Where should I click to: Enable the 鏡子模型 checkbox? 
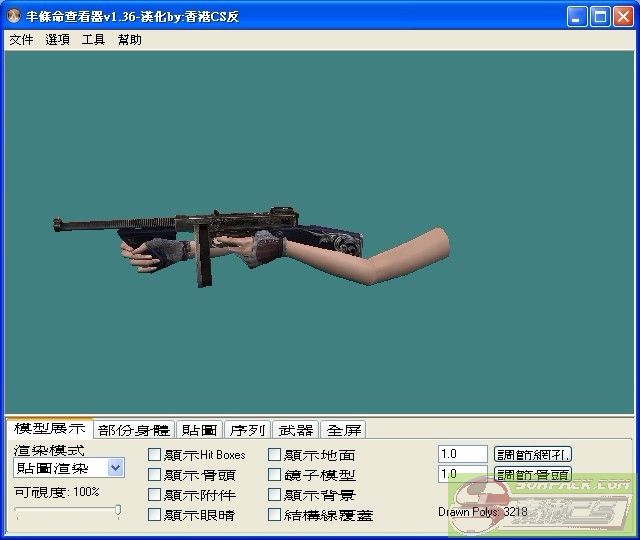[274, 475]
